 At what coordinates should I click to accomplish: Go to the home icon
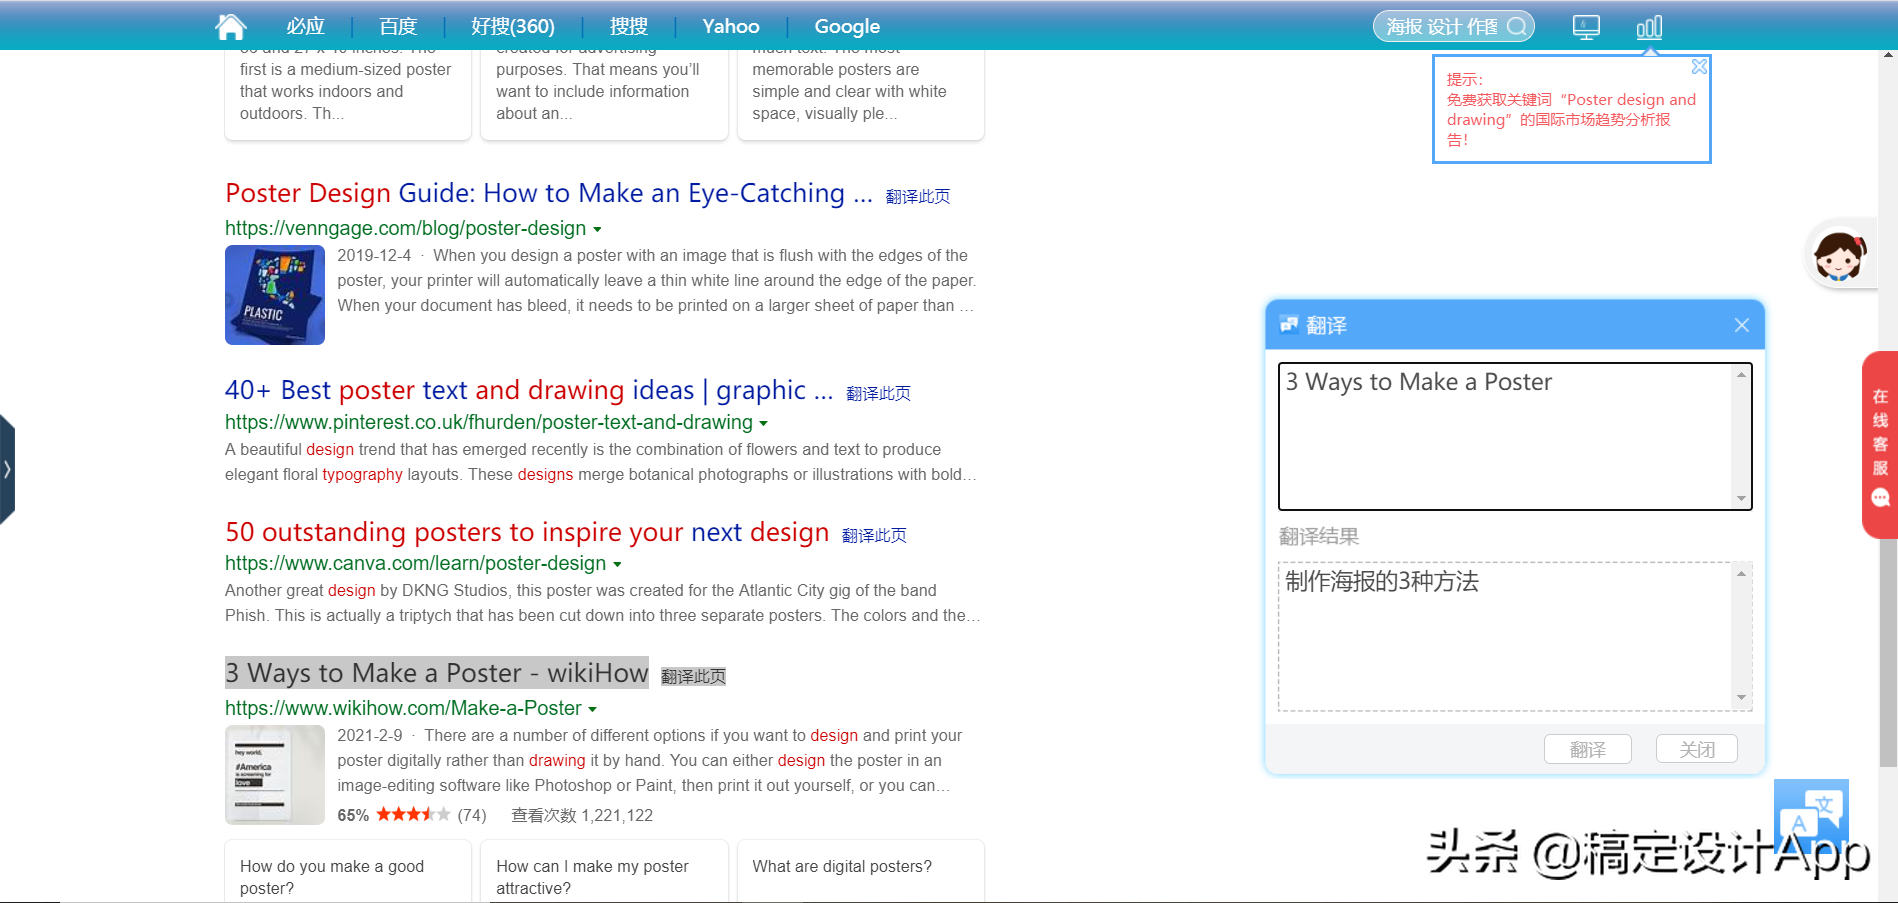(231, 26)
